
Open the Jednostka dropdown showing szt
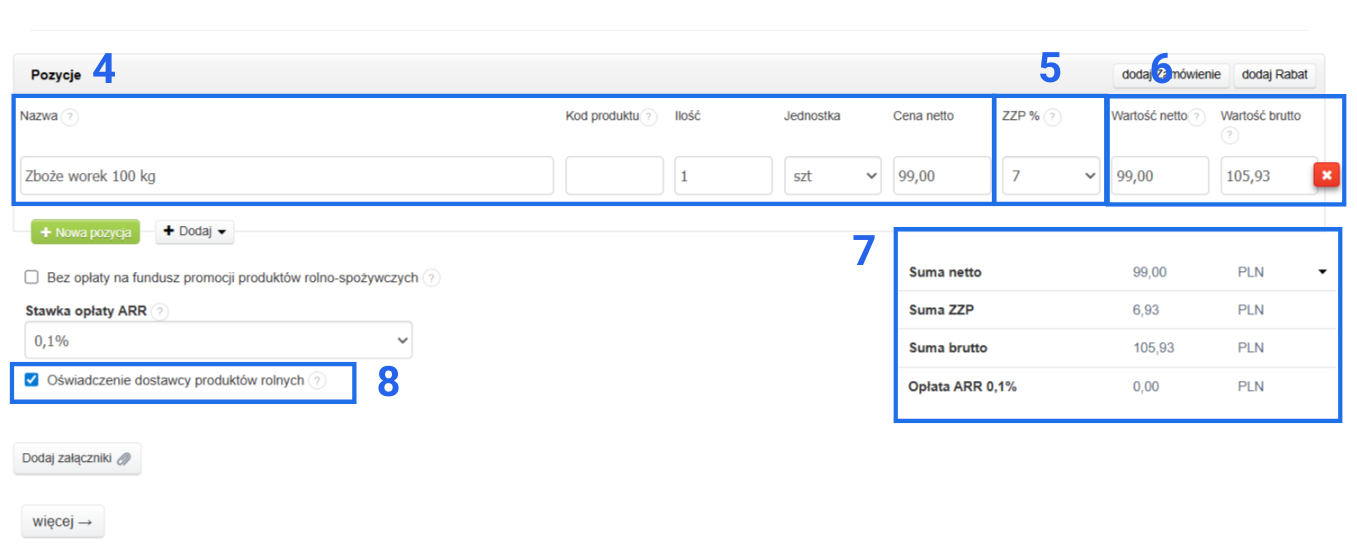(832, 176)
